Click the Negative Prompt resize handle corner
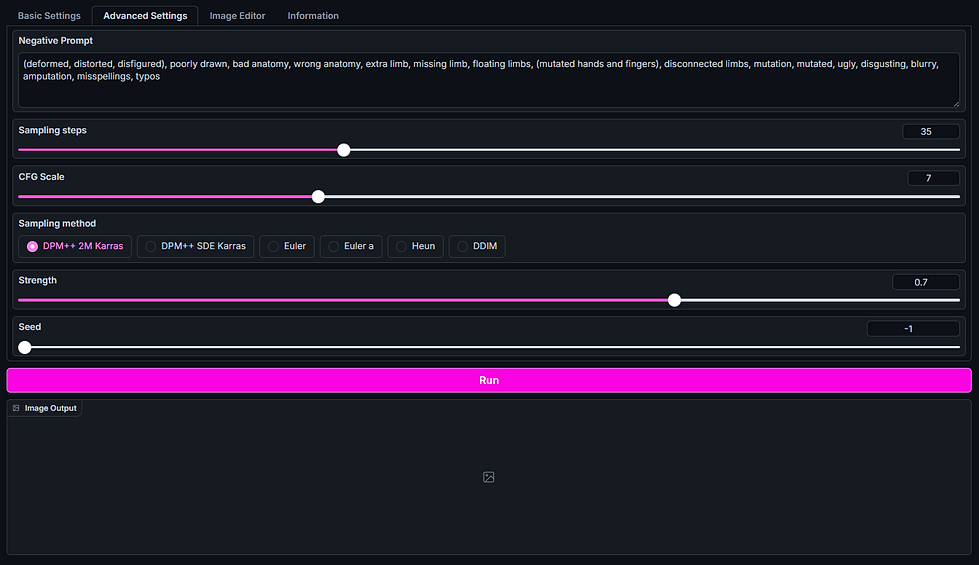The width and height of the screenshot is (979, 565). tap(956, 104)
